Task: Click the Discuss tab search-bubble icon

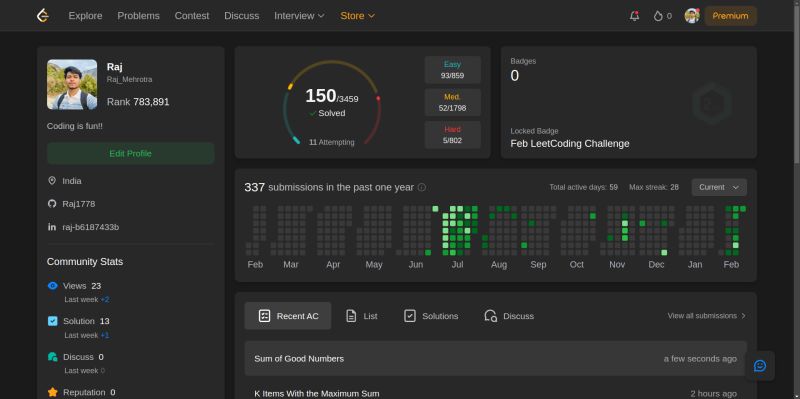Action: (x=490, y=316)
